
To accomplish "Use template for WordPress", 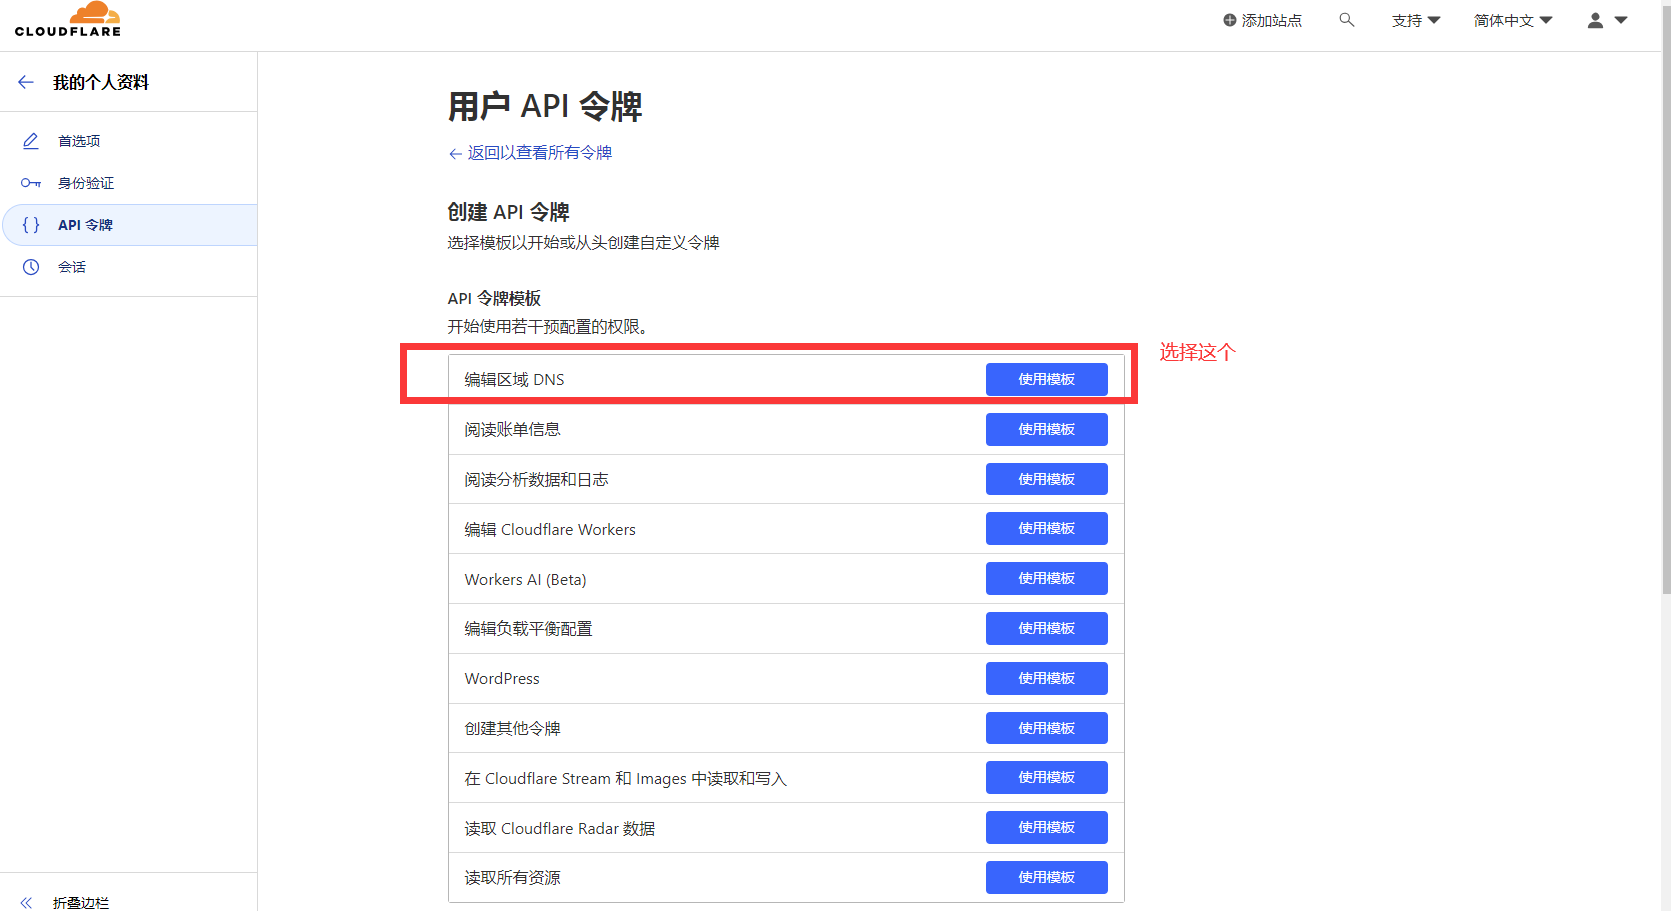I will click(1046, 678).
